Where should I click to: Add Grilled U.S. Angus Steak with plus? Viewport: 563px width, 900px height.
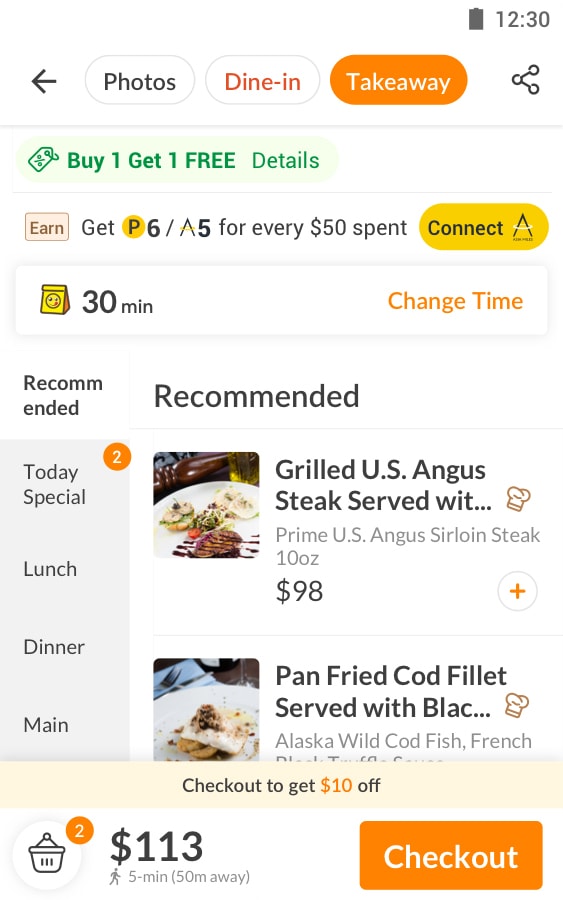coord(517,591)
